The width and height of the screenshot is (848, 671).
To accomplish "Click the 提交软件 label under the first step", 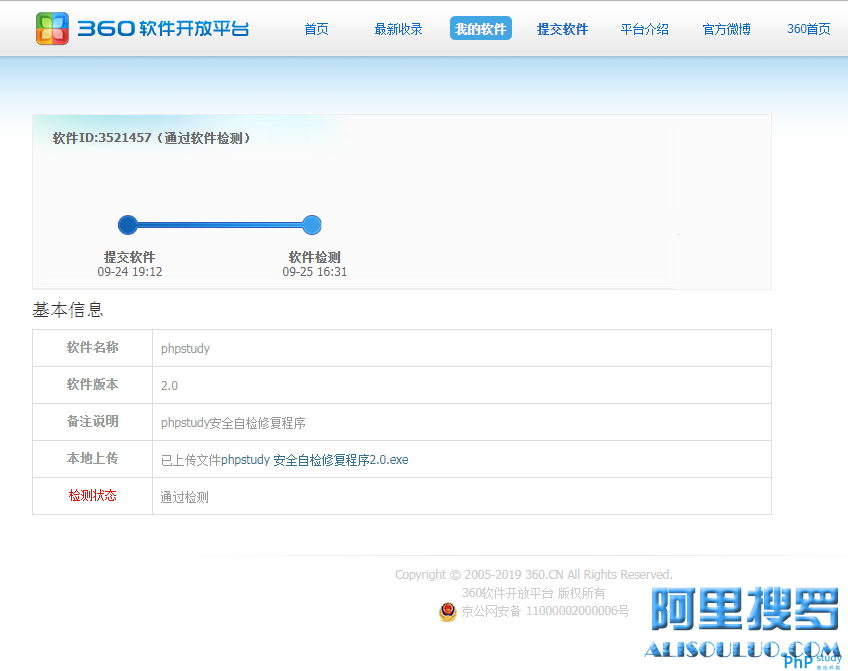I will [130, 257].
